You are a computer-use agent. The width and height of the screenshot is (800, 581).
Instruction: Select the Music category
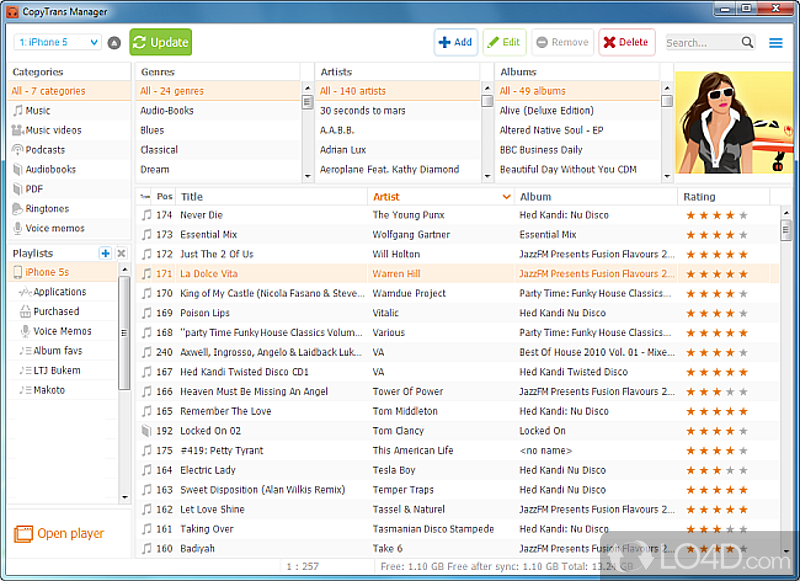[69, 111]
